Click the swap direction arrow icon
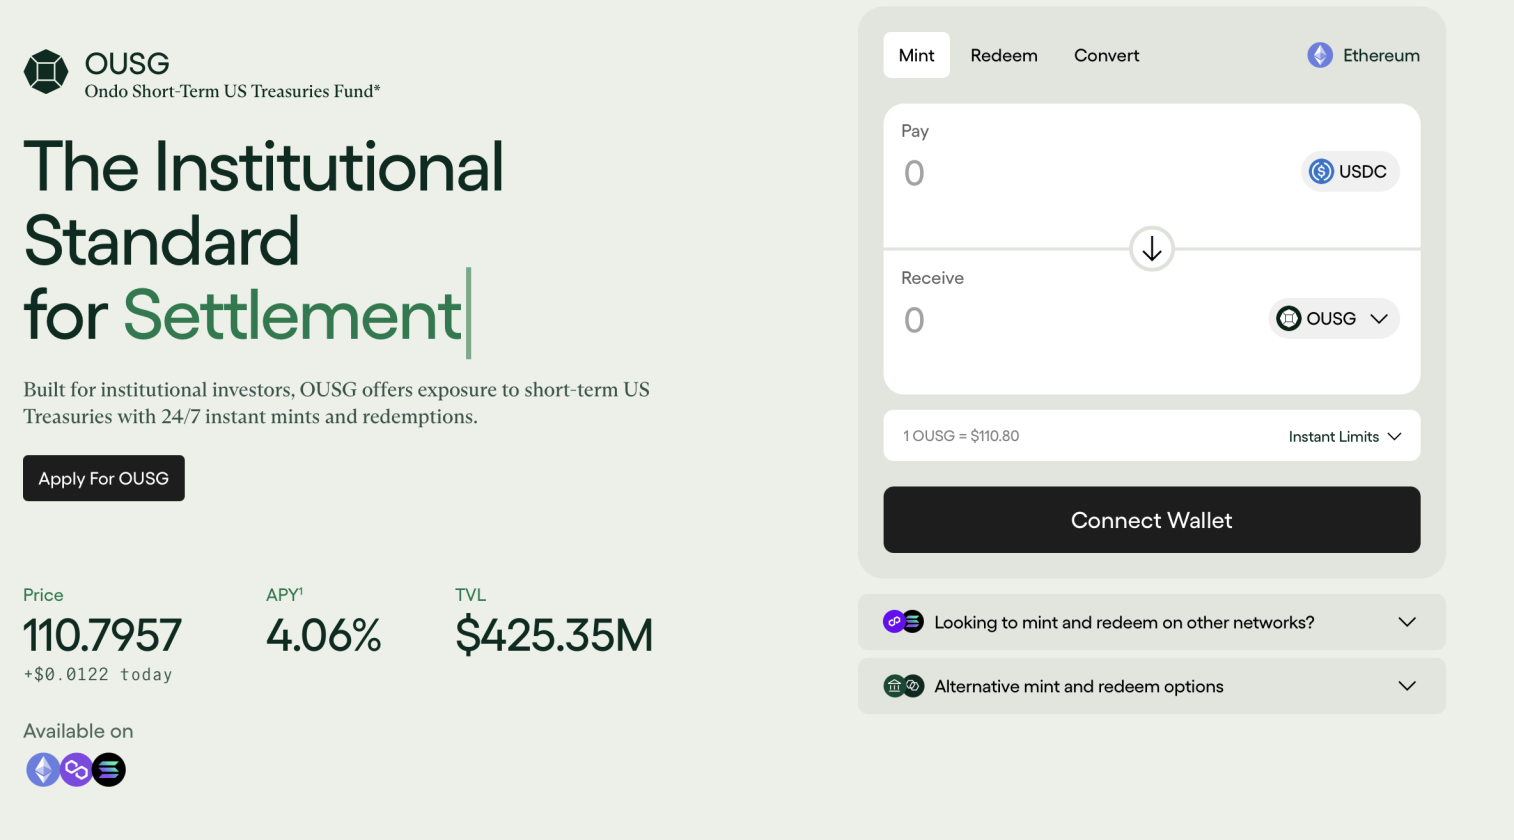This screenshot has height=840, width=1514. click(x=1151, y=249)
